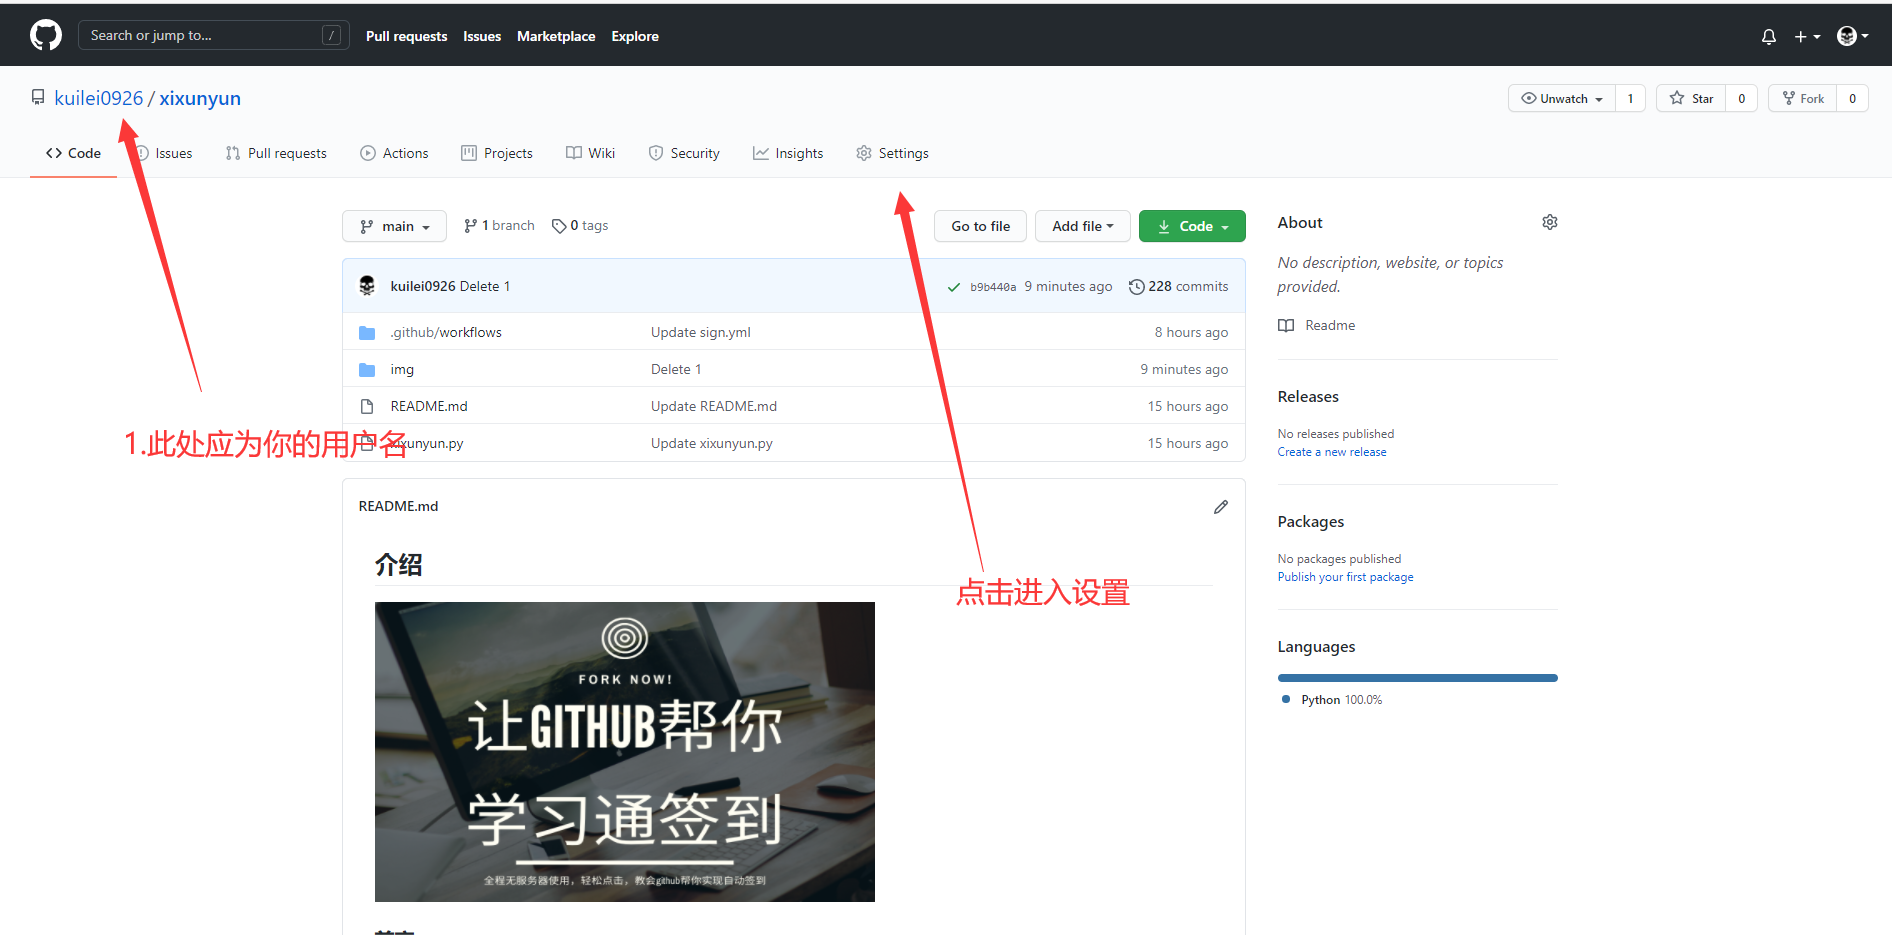Open the notifications bell
The height and width of the screenshot is (935, 1892).
coord(1769,37)
